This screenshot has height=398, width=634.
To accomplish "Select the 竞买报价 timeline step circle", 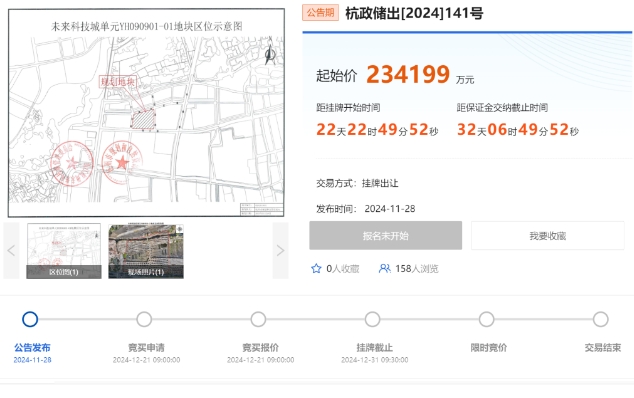I will [x=258, y=319].
